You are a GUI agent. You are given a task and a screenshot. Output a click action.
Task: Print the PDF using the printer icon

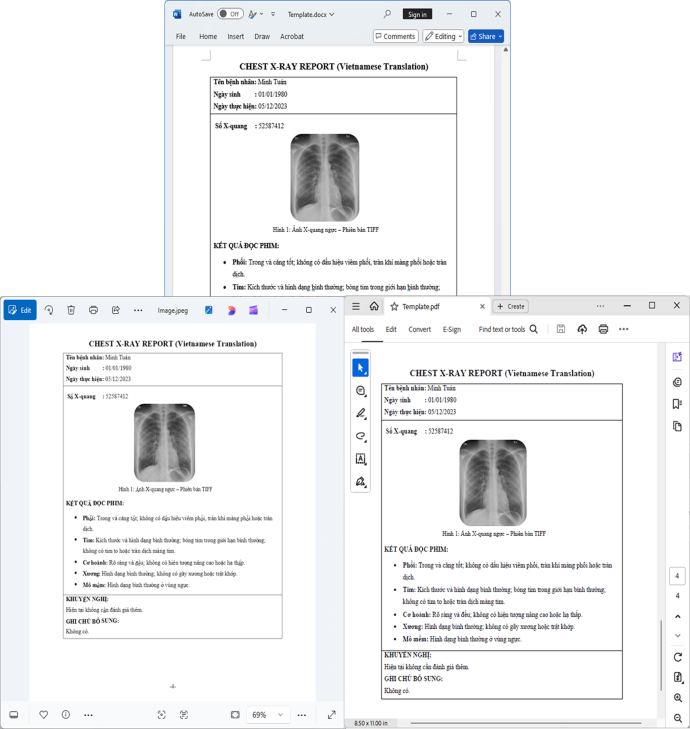click(603, 329)
